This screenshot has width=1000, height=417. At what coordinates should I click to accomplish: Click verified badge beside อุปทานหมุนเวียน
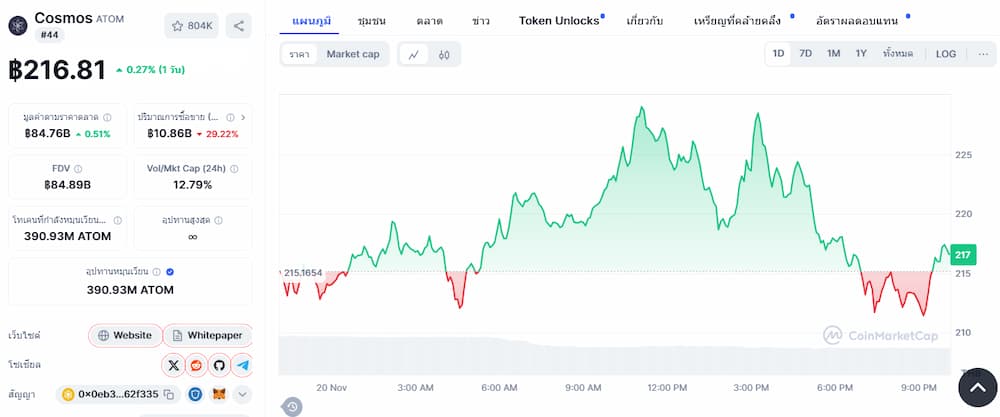tap(170, 272)
